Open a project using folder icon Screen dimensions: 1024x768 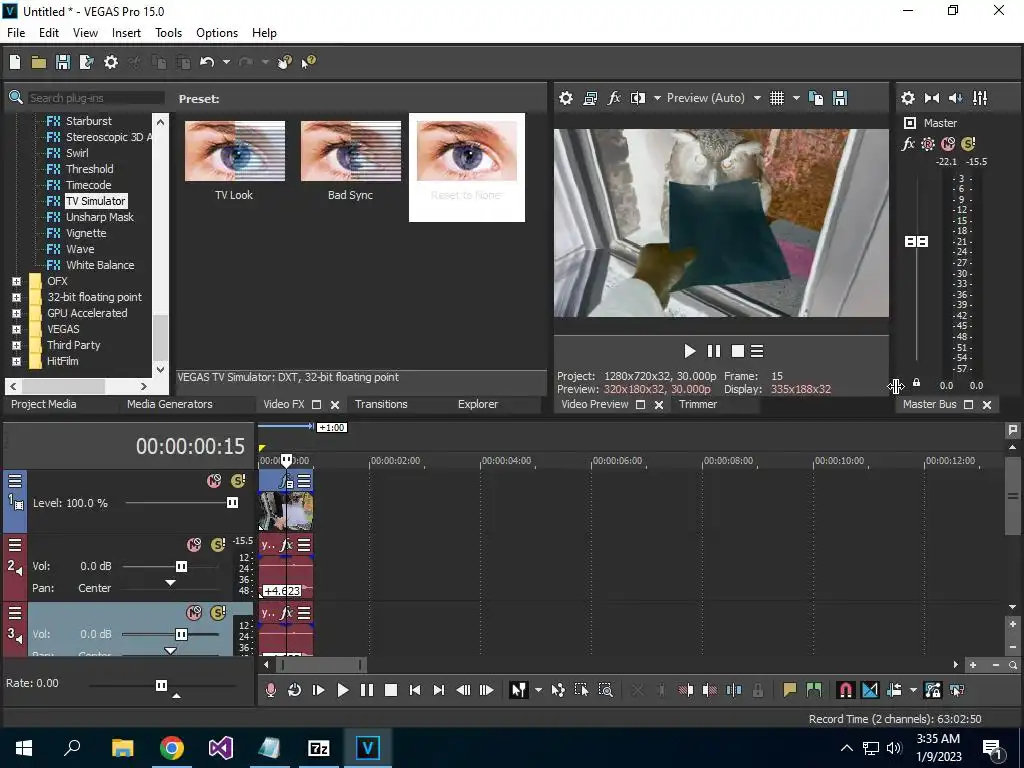[x=39, y=62]
